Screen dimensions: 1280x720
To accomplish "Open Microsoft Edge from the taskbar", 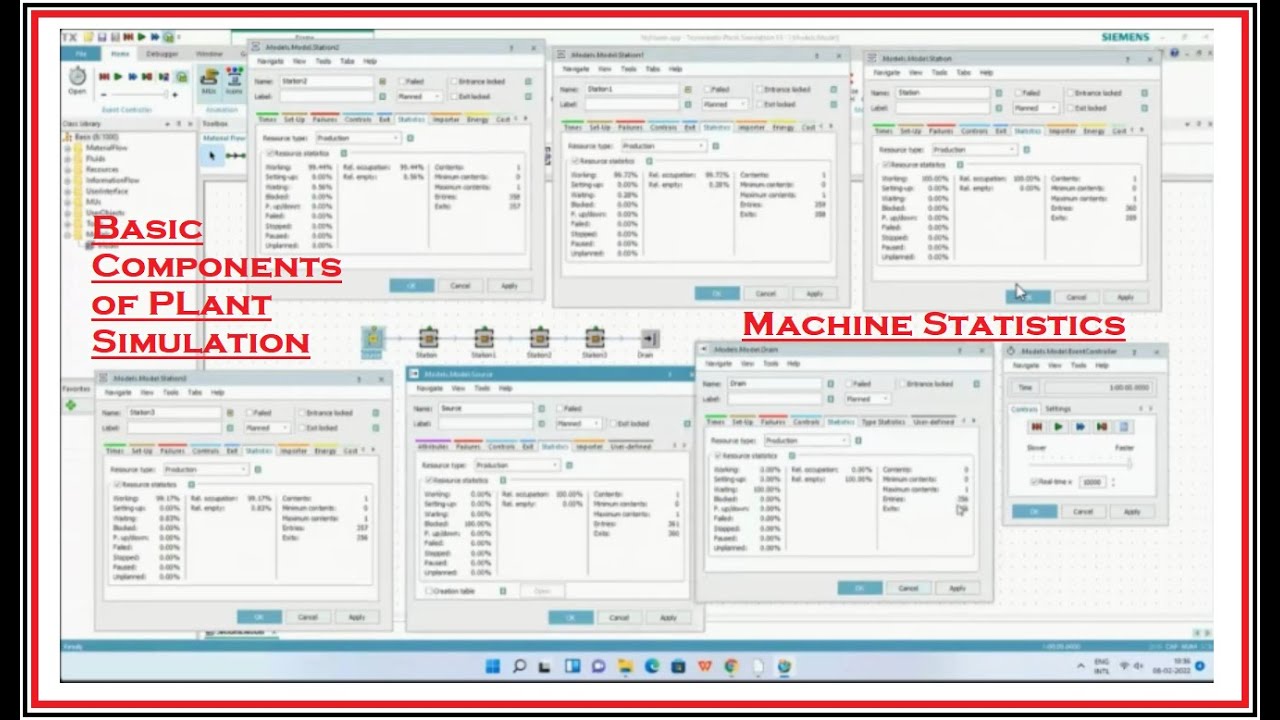I will 652,665.
